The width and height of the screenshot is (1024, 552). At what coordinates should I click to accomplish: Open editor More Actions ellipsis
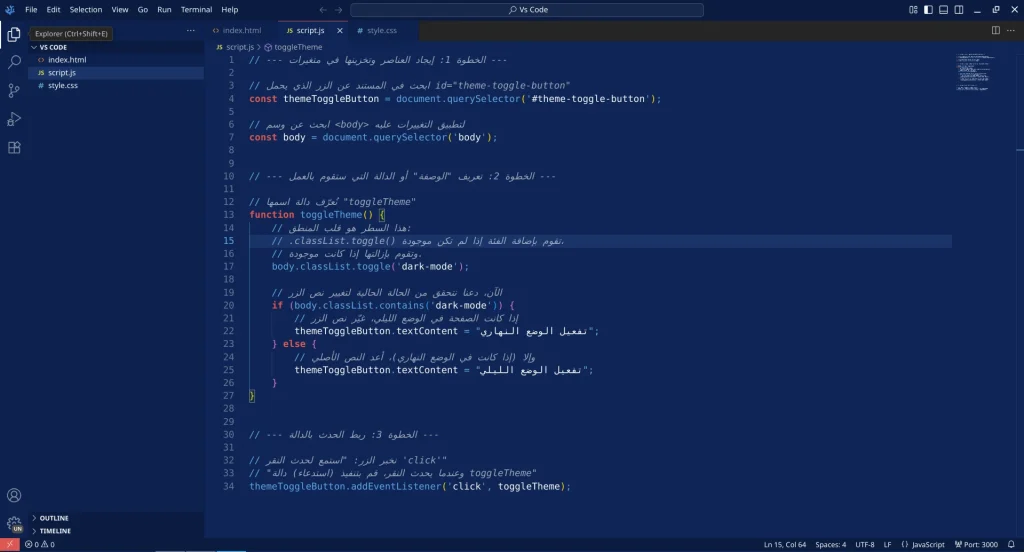tap(1011, 30)
